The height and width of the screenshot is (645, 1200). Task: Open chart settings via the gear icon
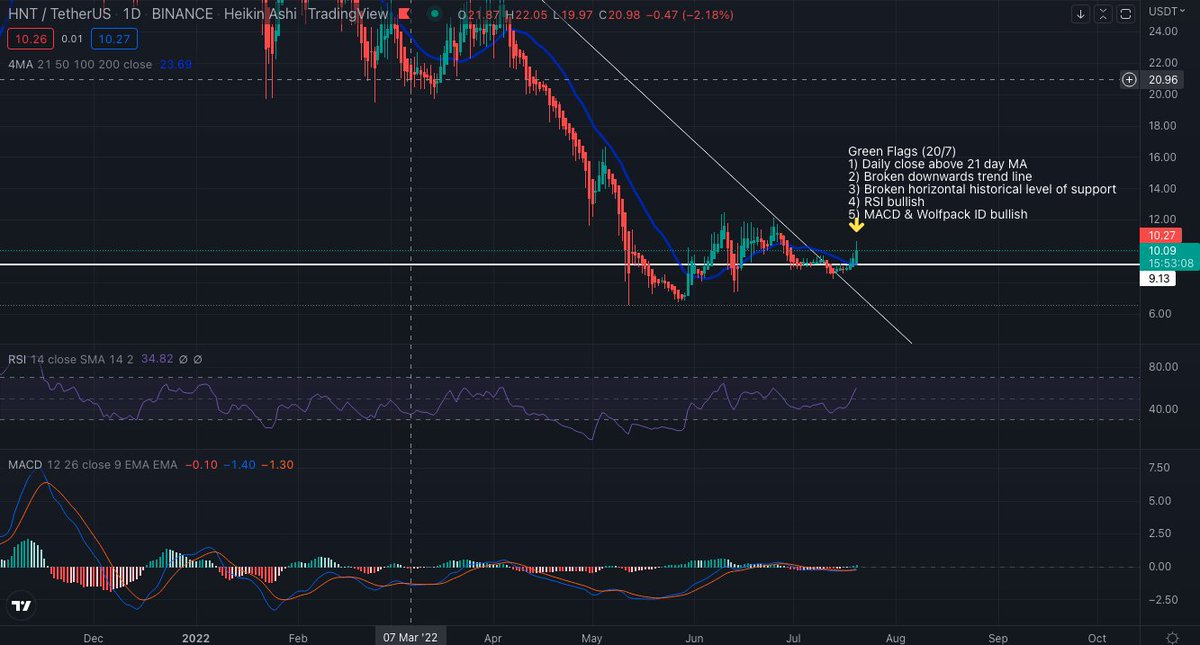(x=1172, y=637)
